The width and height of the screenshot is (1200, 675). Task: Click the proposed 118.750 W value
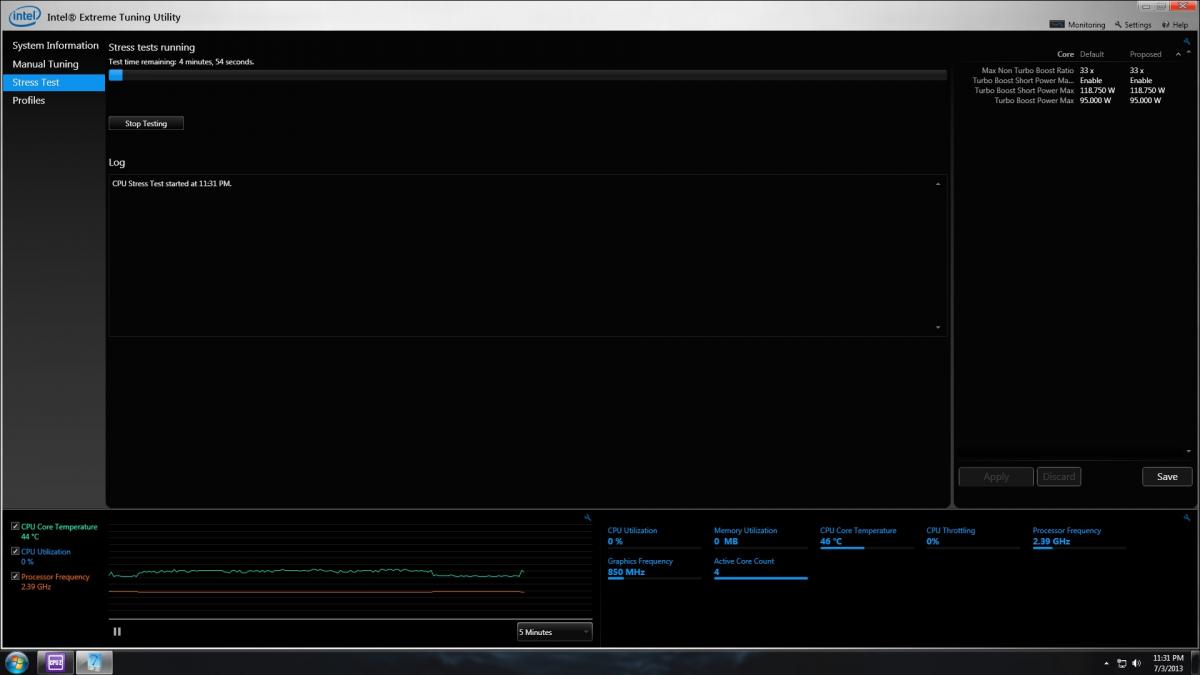click(1148, 91)
